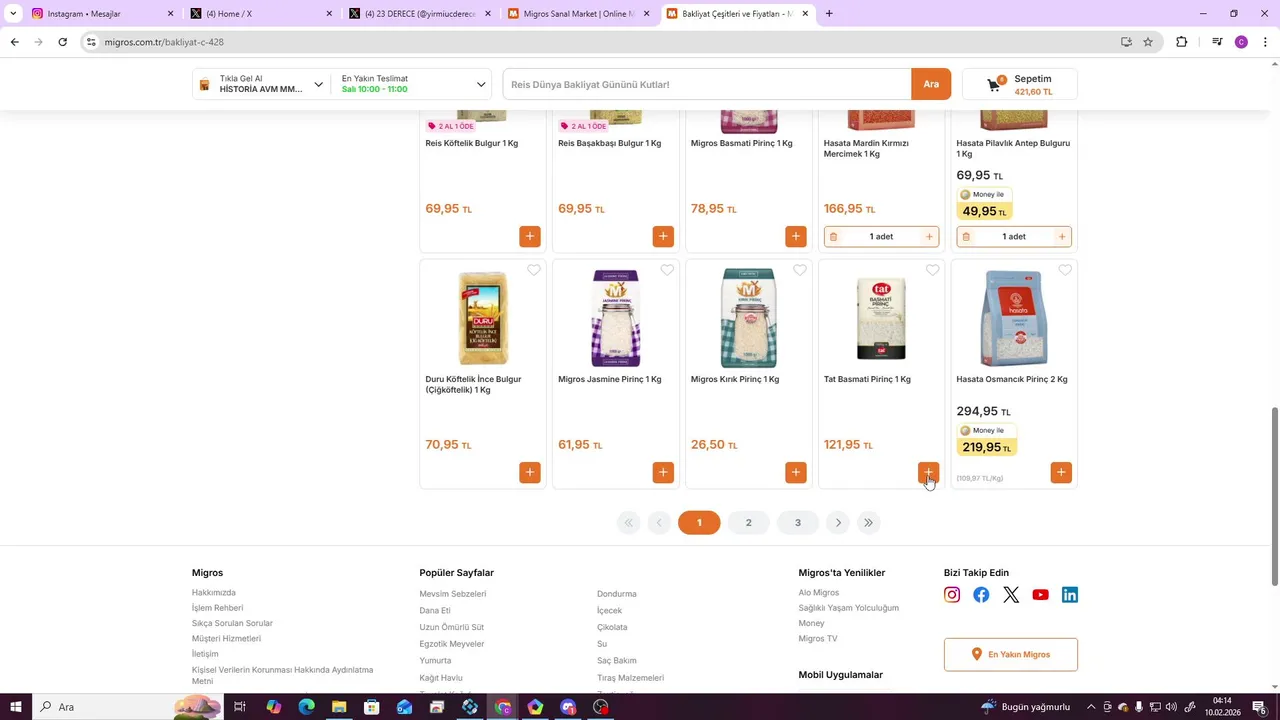
Task: Open Migros LinkedIn page icon
Action: click(x=1070, y=595)
